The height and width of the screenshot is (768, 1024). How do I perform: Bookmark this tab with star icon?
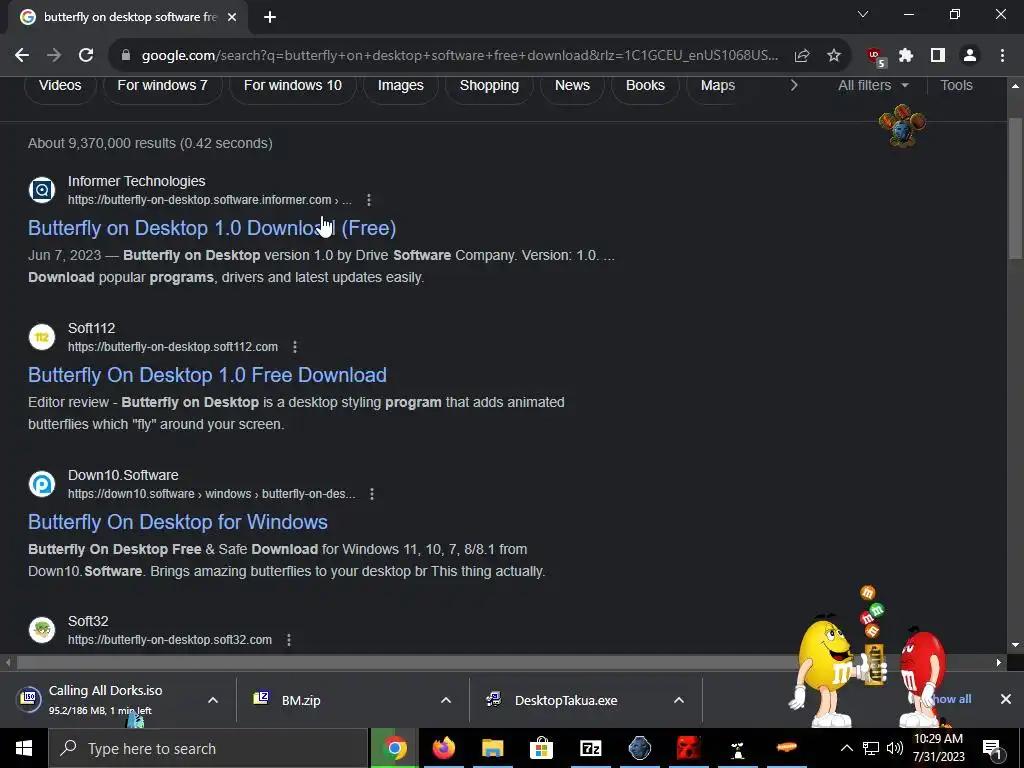coord(833,56)
